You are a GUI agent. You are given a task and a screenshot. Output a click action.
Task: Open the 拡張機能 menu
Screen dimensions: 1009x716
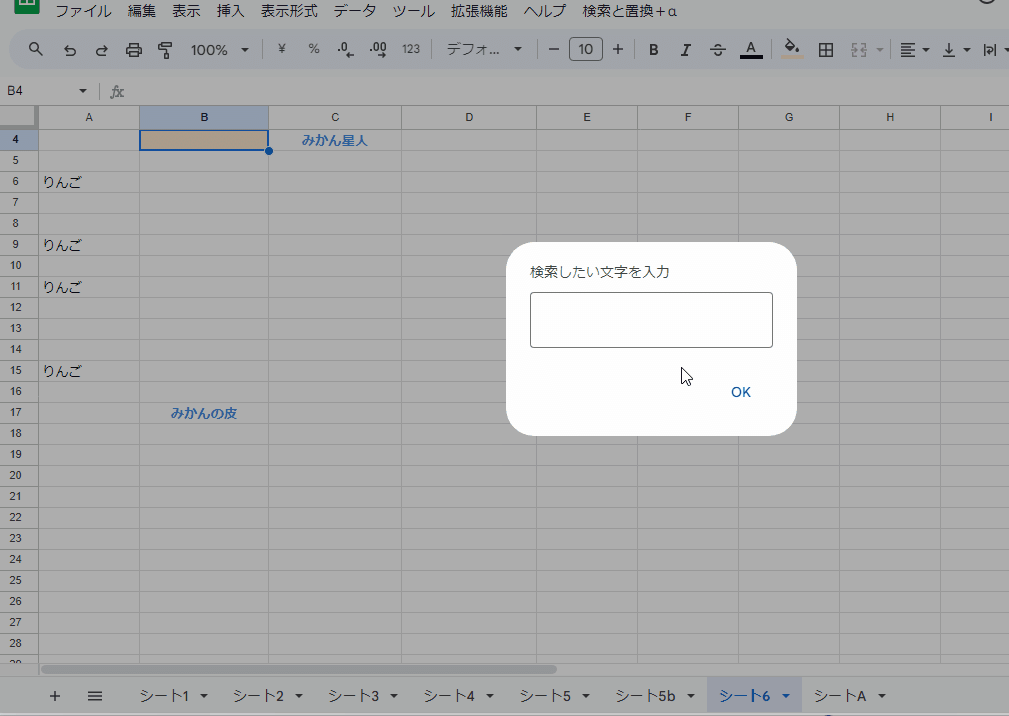point(479,11)
